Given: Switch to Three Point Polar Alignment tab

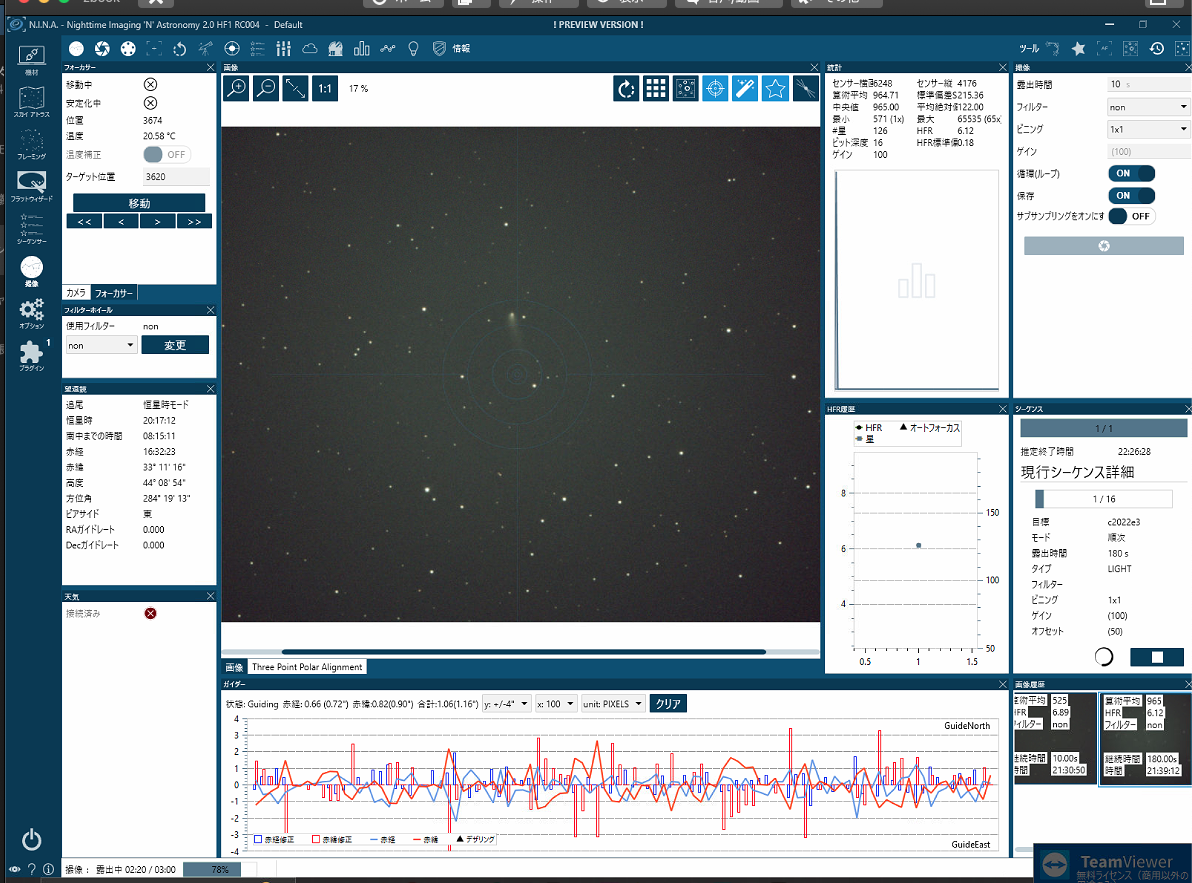Looking at the screenshot, I should coord(307,667).
